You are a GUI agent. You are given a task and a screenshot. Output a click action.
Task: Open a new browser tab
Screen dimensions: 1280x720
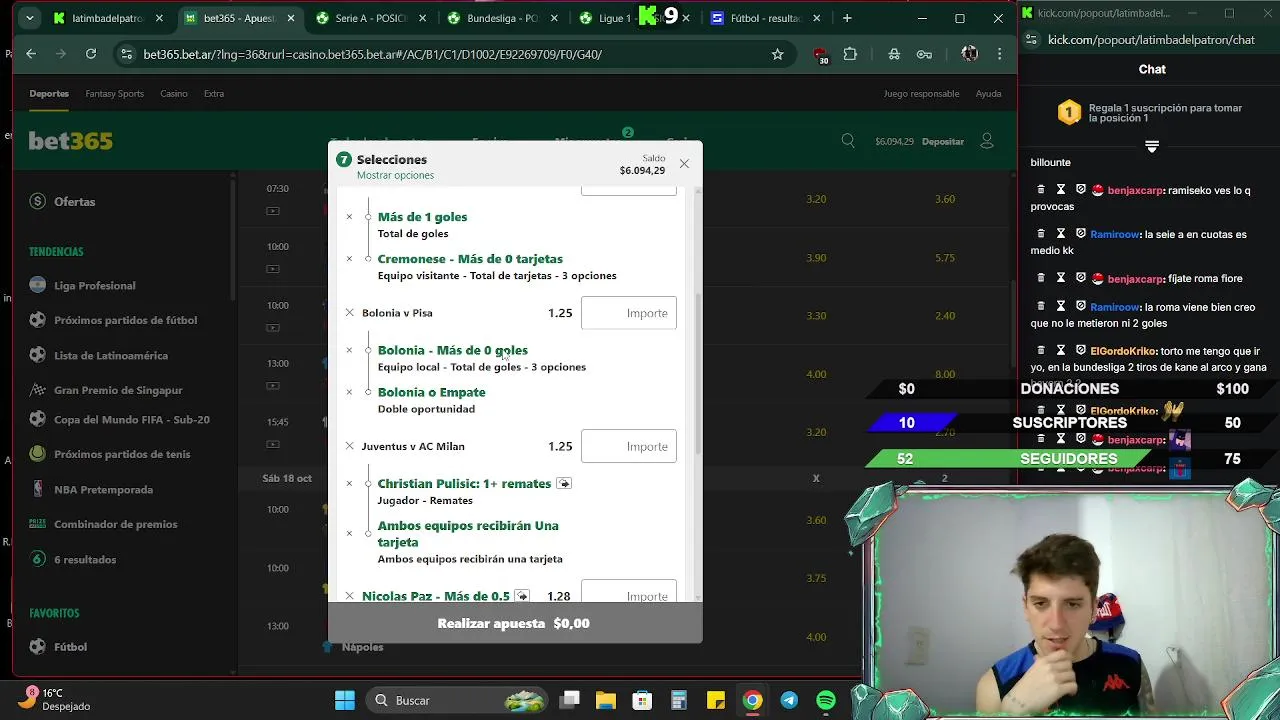[847, 18]
